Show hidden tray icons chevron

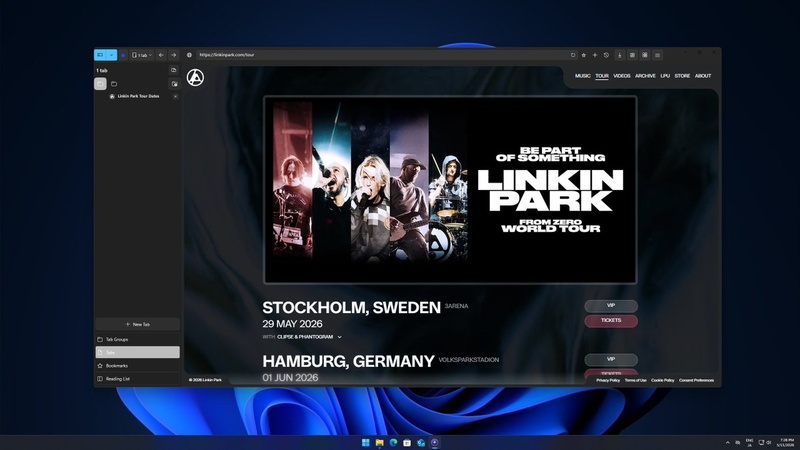[728, 442]
